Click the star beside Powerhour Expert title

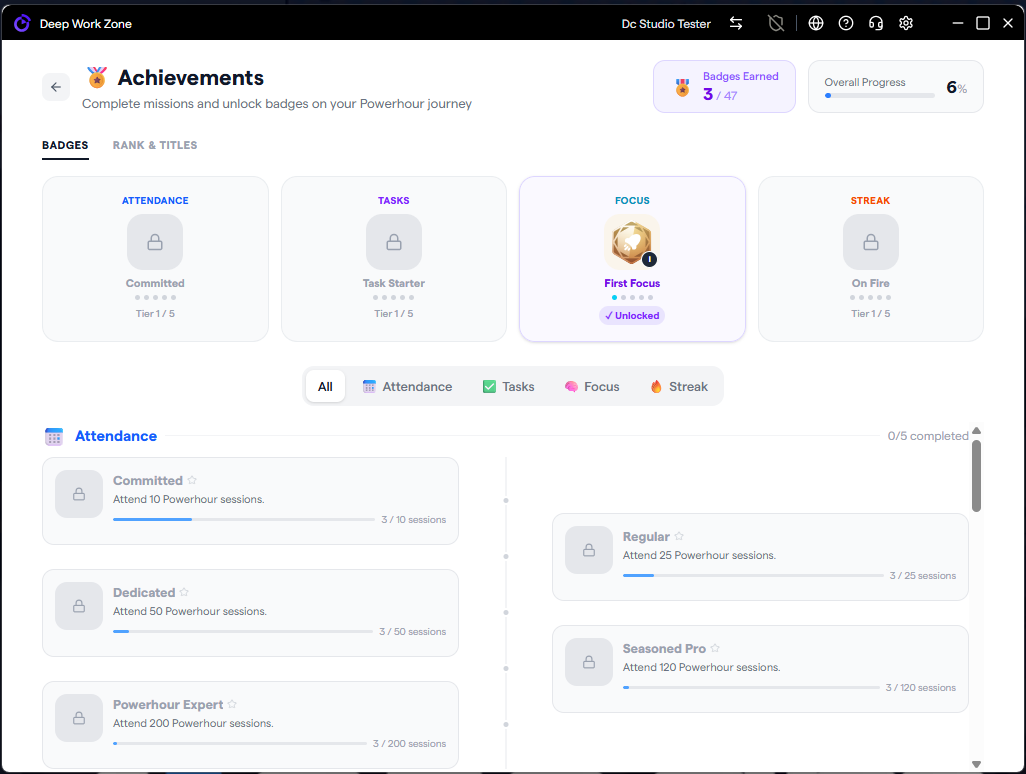[x=232, y=705]
